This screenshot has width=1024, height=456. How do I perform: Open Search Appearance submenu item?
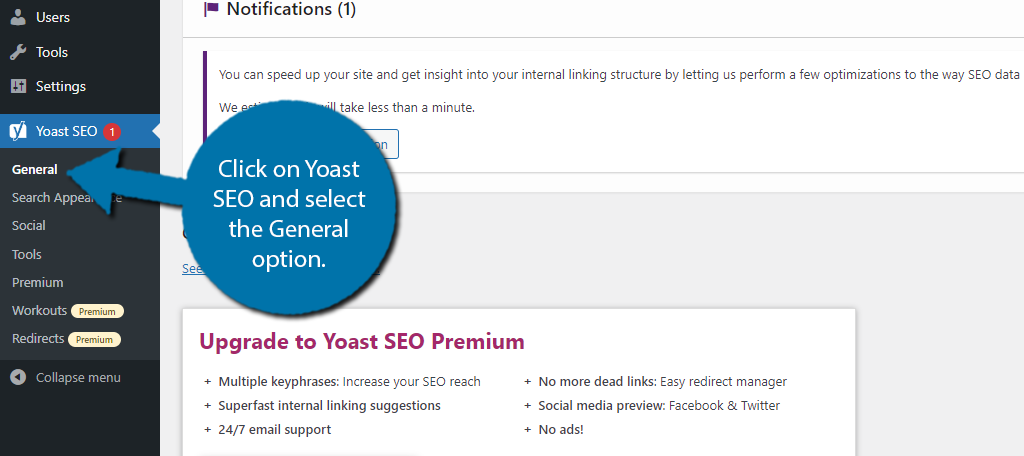click(67, 198)
